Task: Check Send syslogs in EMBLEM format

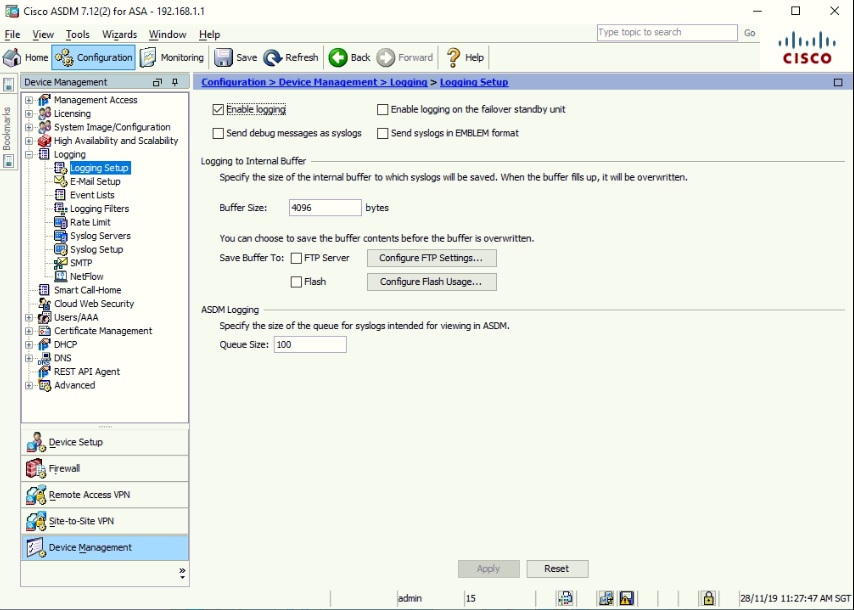Action: pos(382,133)
